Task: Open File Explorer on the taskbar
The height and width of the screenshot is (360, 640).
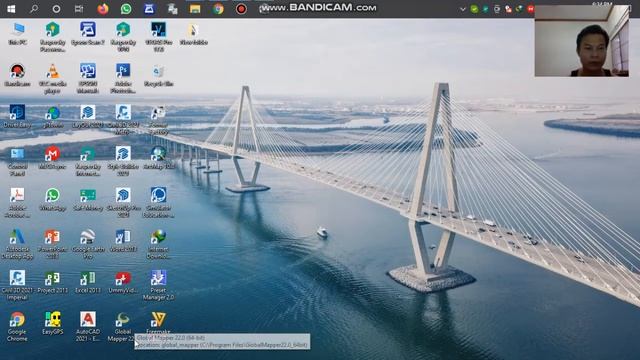Action: click(x=195, y=9)
